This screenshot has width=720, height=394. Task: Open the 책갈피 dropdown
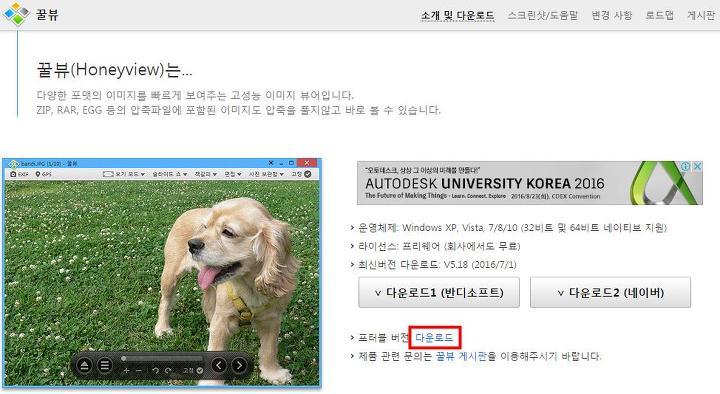pyautogui.click(x=205, y=174)
